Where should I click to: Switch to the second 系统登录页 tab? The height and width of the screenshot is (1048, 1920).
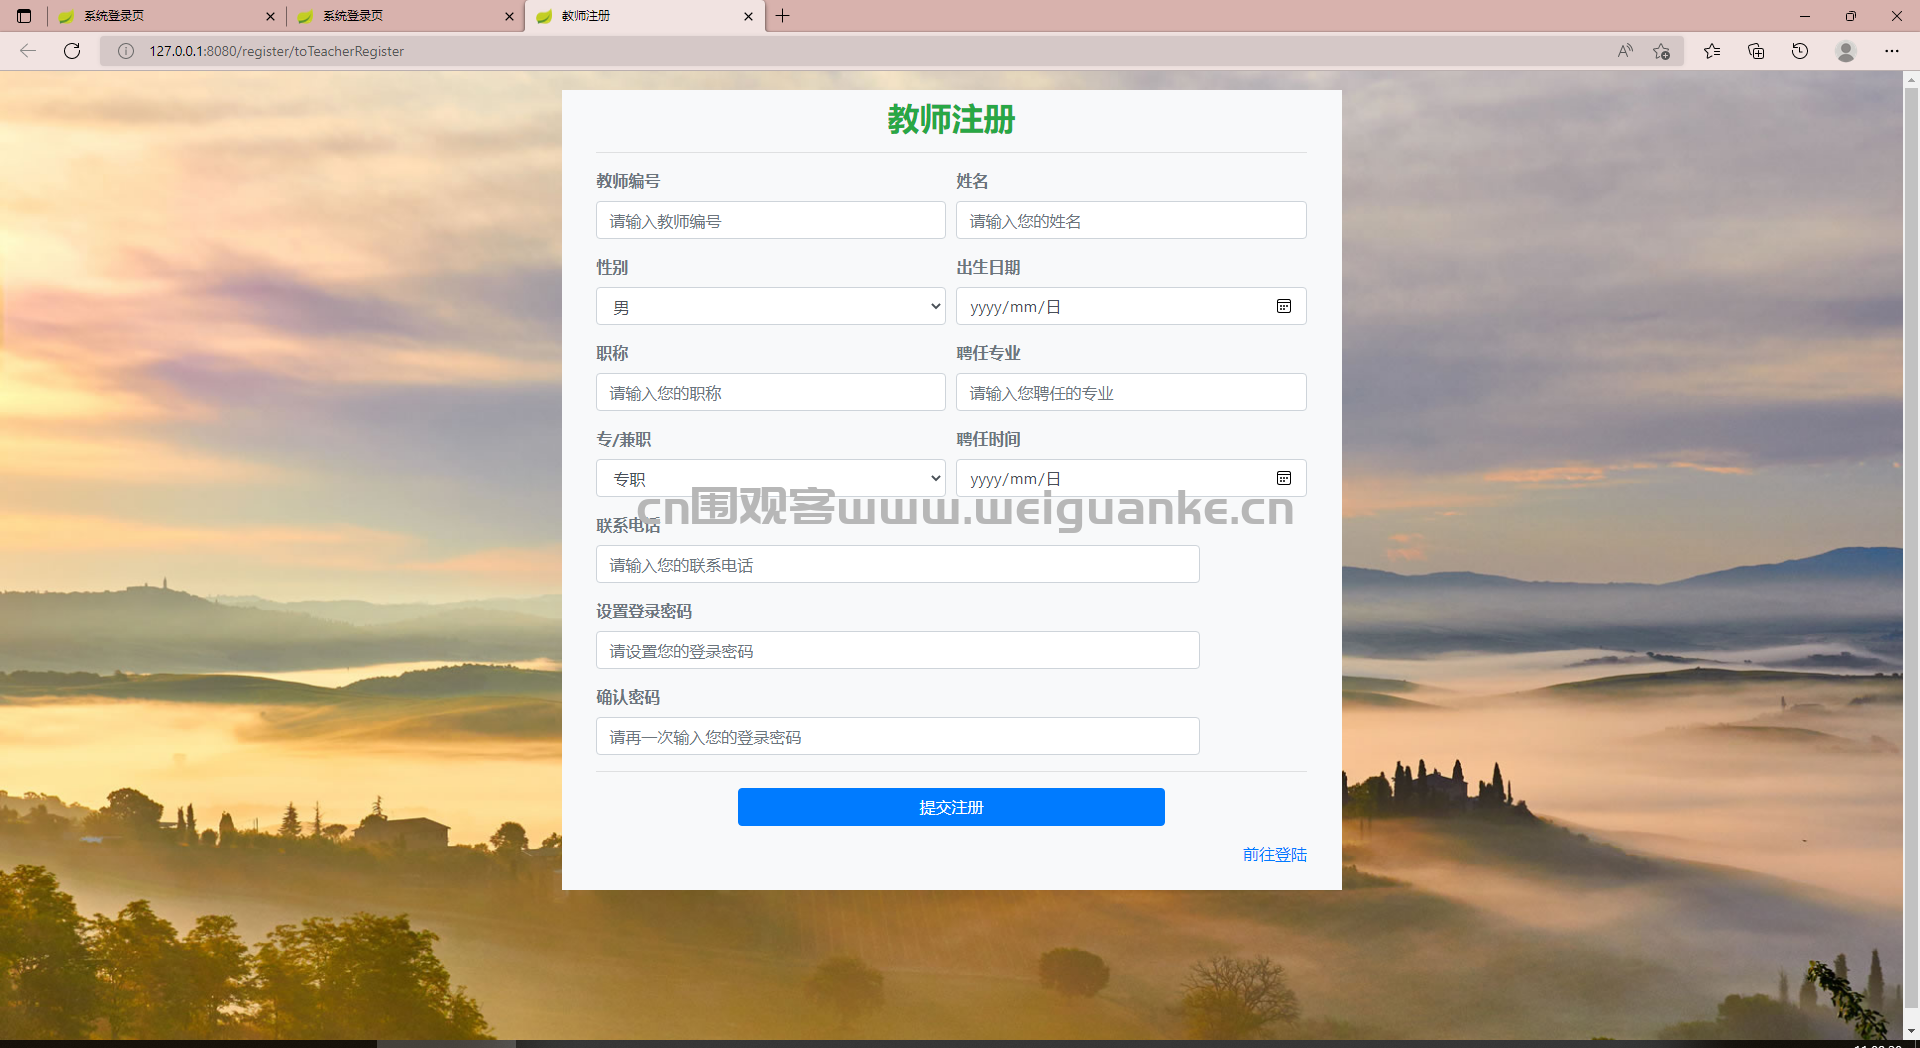tap(405, 16)
